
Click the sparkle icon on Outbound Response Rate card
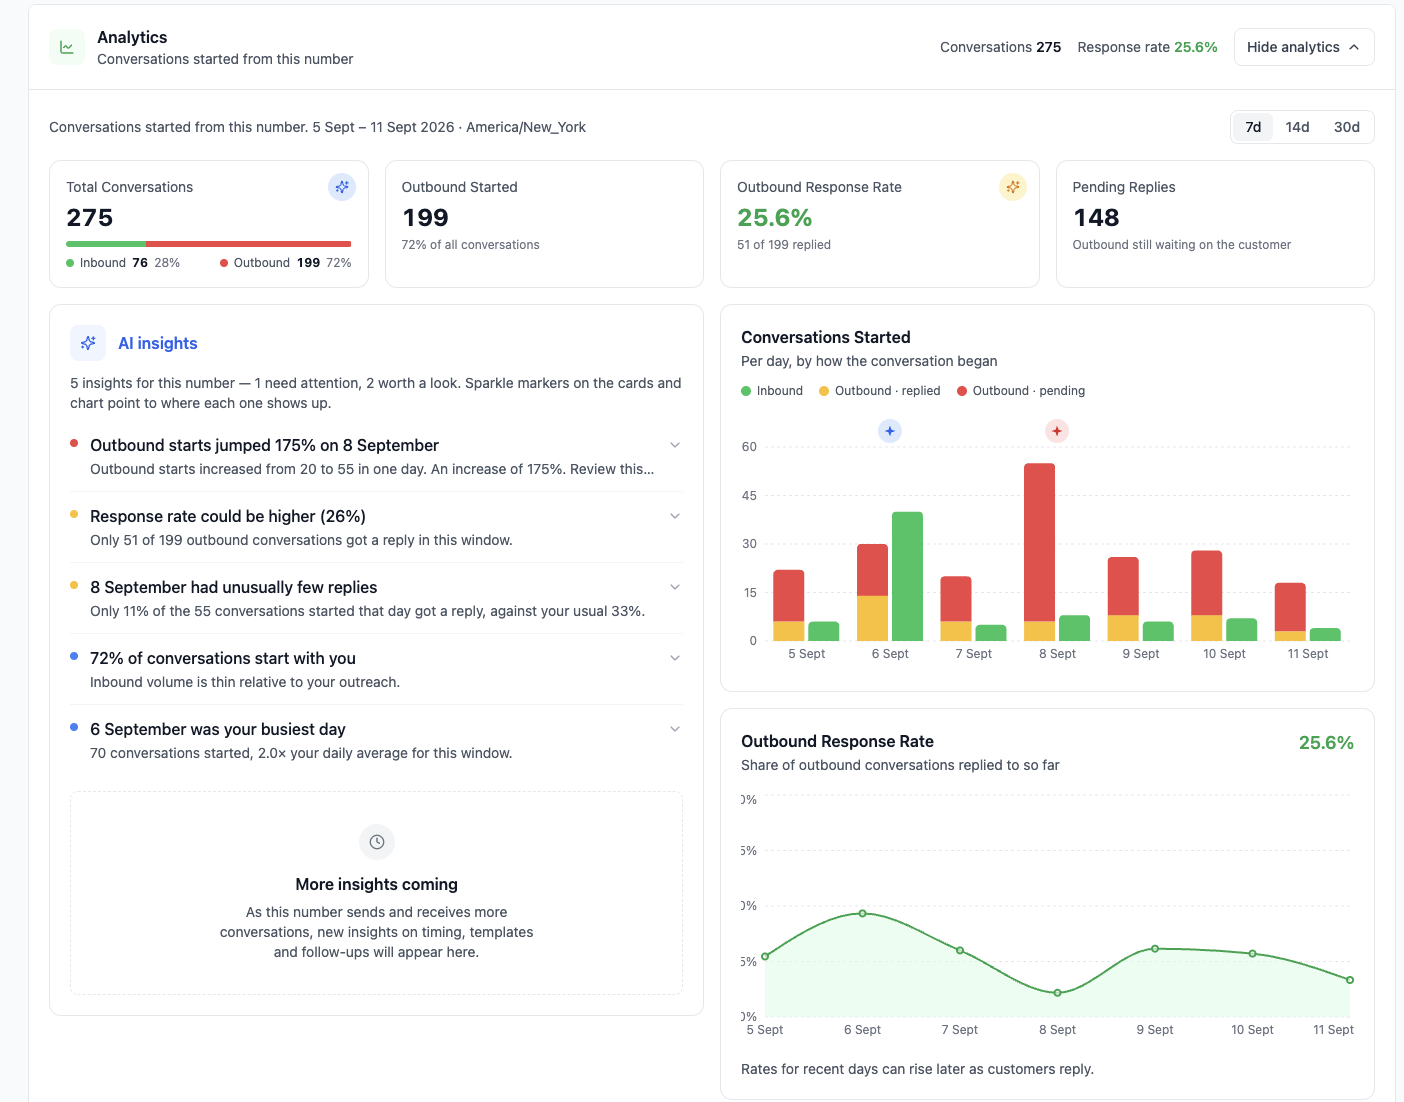tap(1013, 187)
